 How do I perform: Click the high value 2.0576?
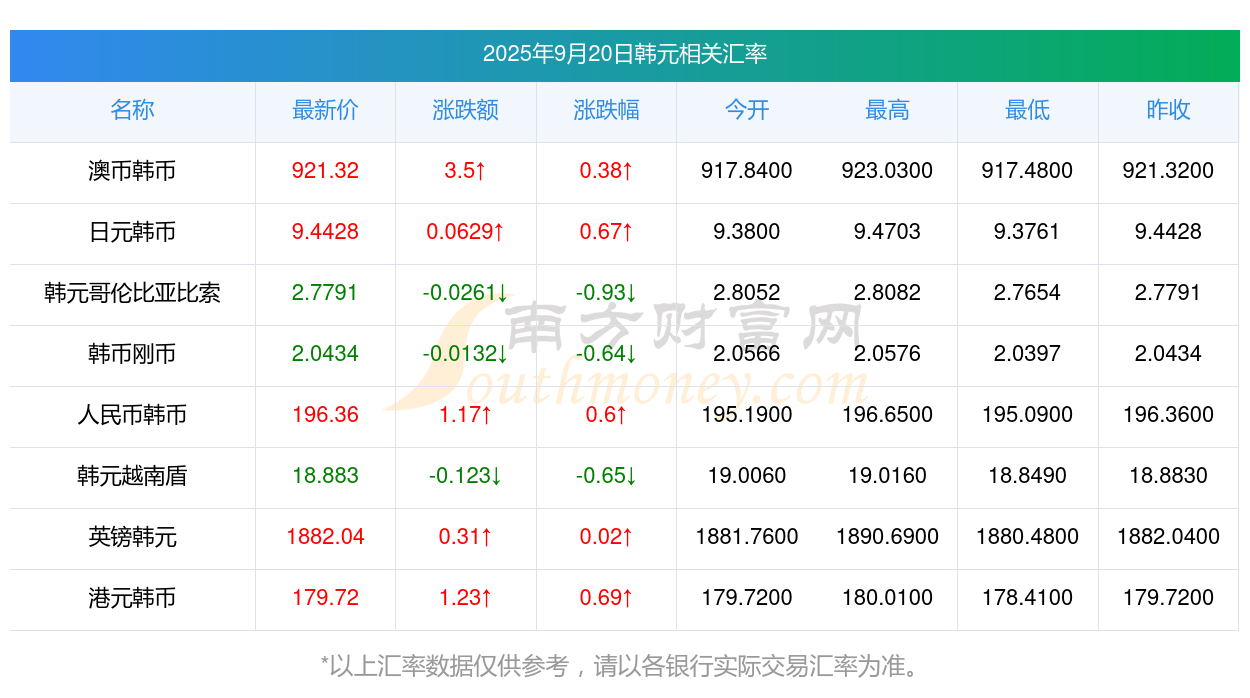tap(887, 354)
